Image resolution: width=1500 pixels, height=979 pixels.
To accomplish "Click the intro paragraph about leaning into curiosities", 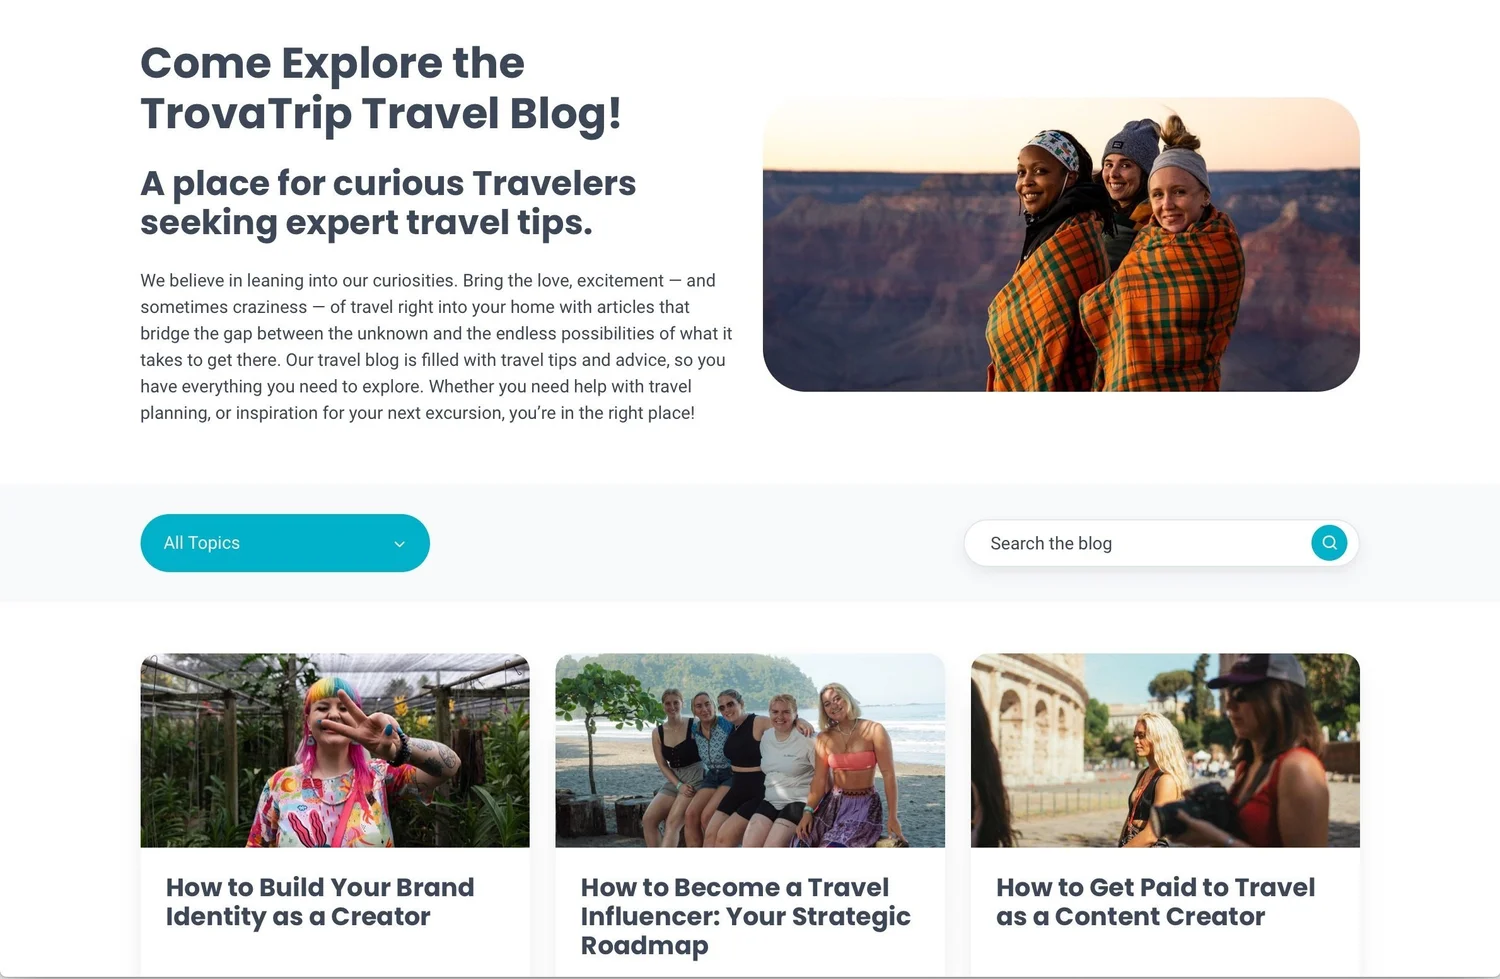I will tap(436, 347).
